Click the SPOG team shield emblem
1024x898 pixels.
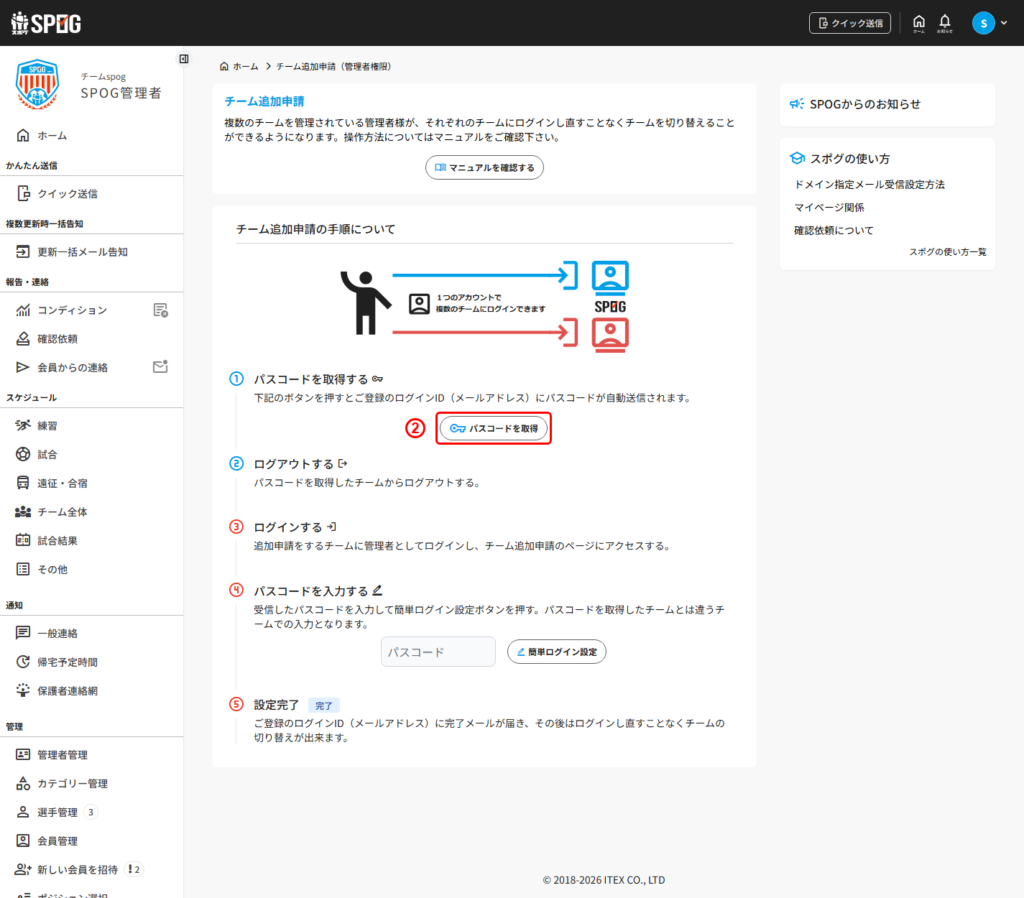[37, 84]
